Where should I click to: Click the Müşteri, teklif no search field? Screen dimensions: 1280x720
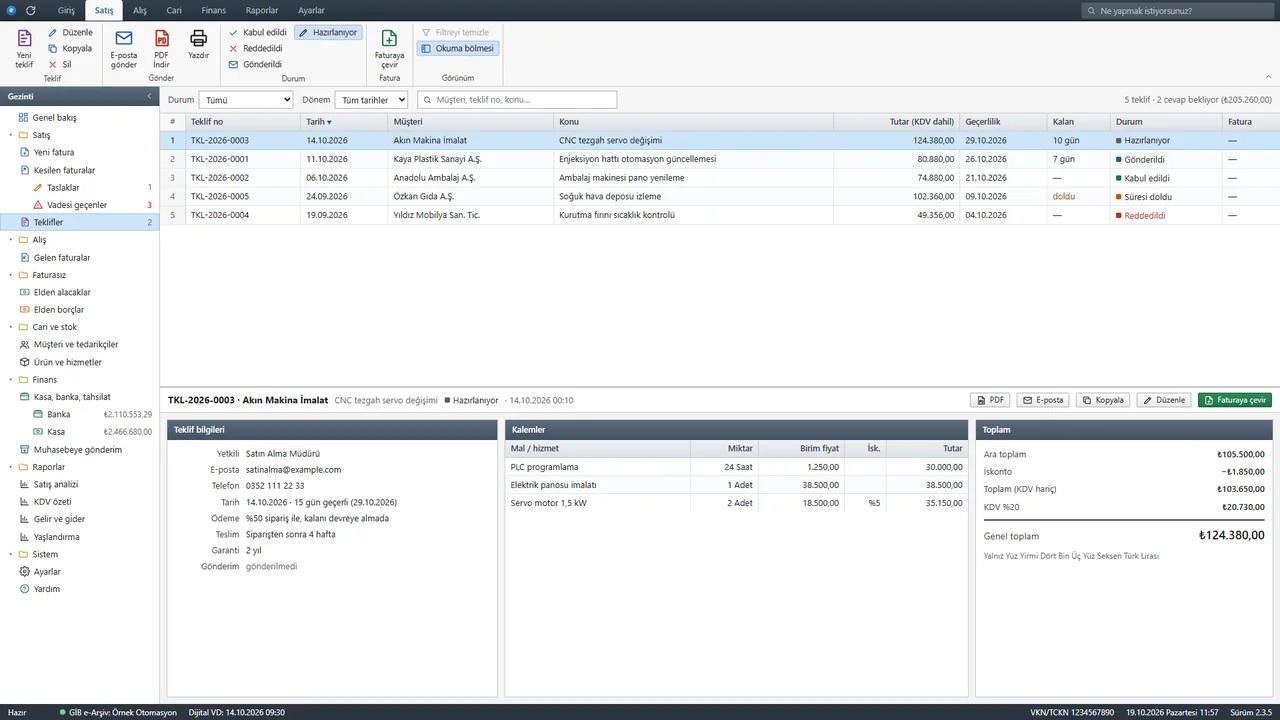(x=517, y=100)
